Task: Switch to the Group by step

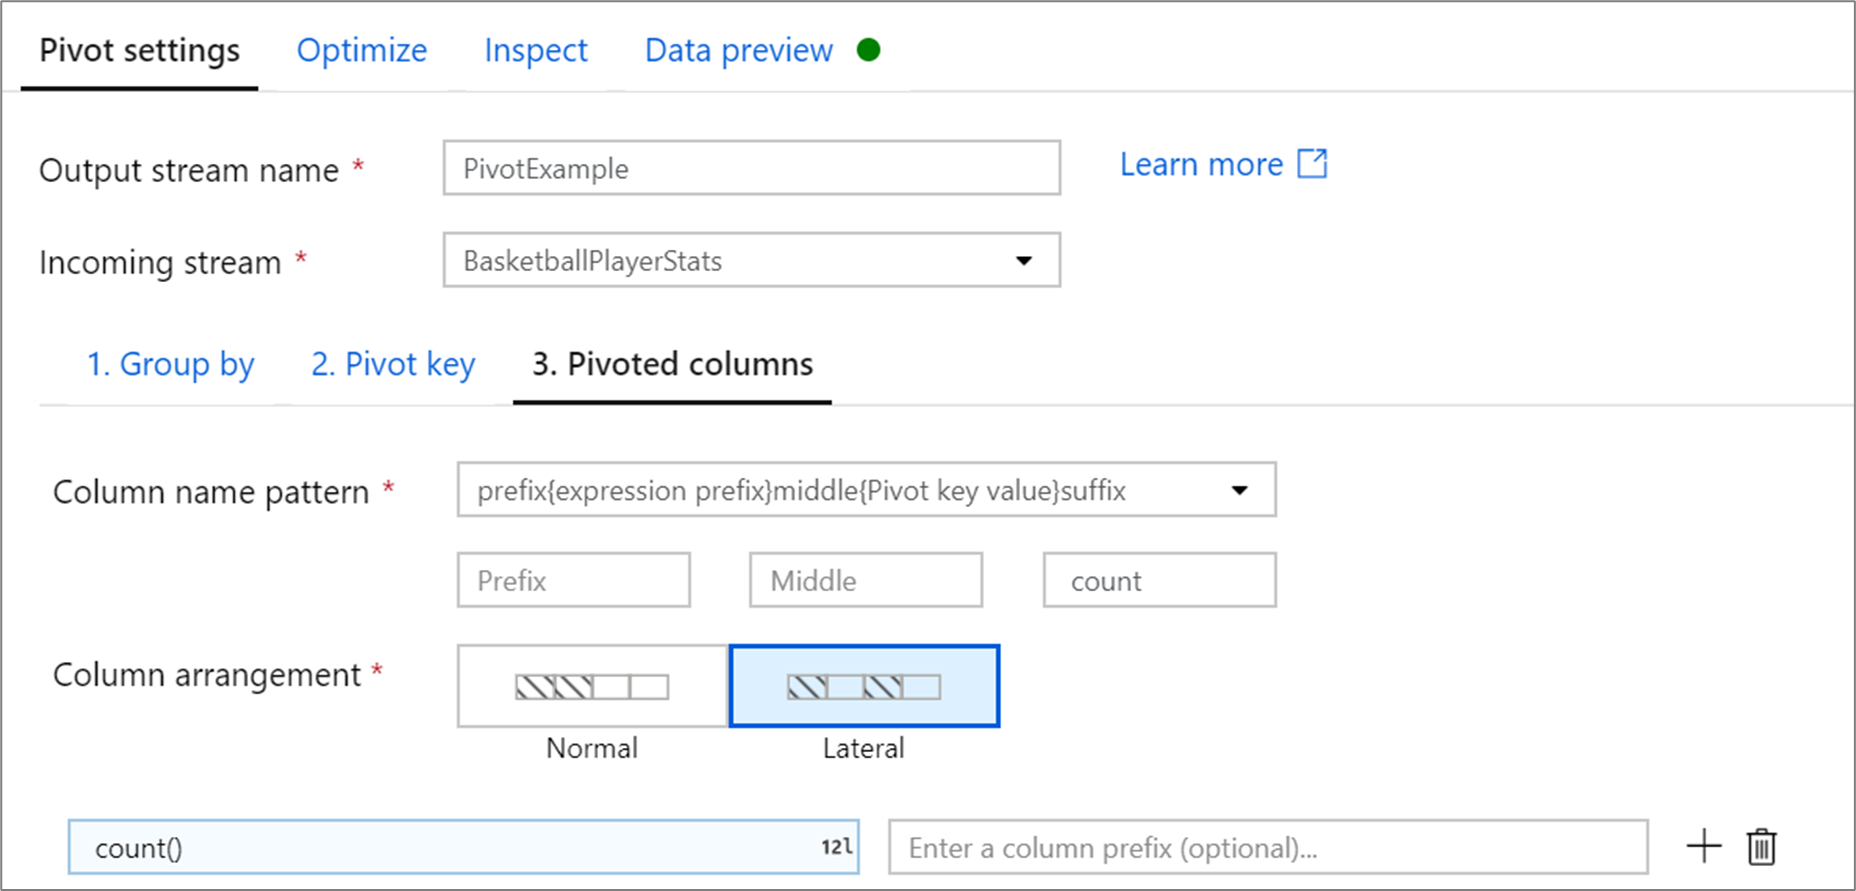Action: click(170, 364)
